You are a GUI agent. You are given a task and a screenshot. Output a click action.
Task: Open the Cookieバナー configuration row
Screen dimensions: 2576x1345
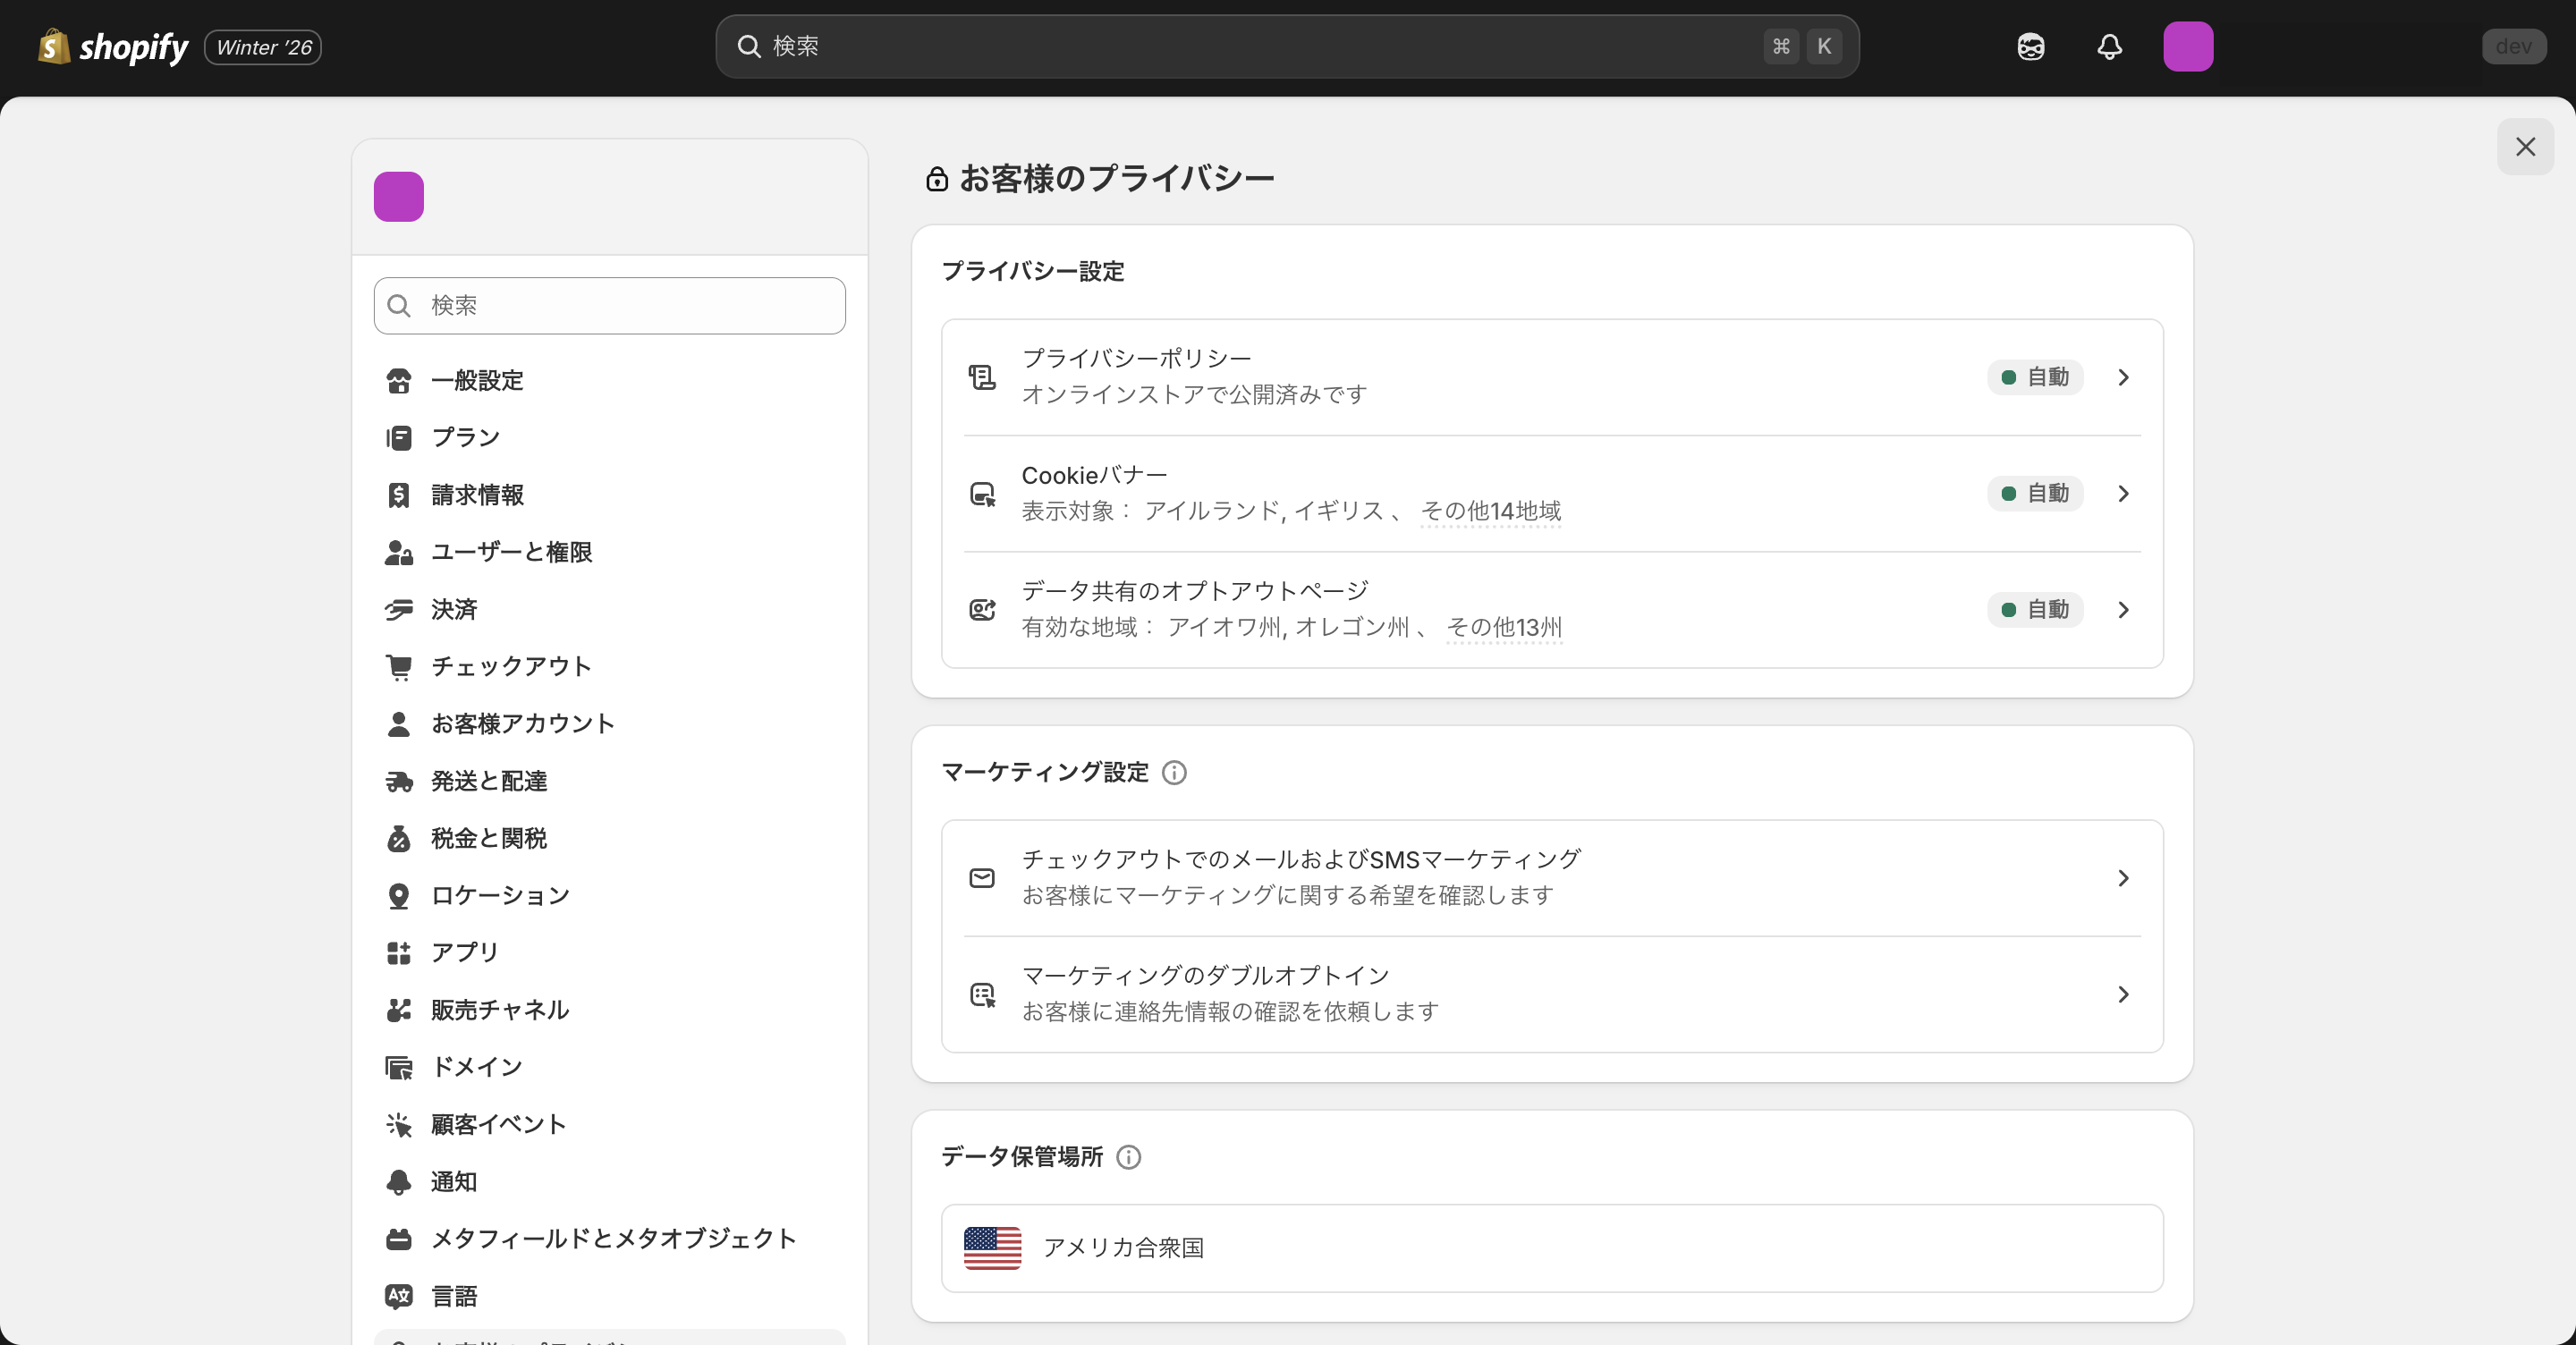(1551, 493)
